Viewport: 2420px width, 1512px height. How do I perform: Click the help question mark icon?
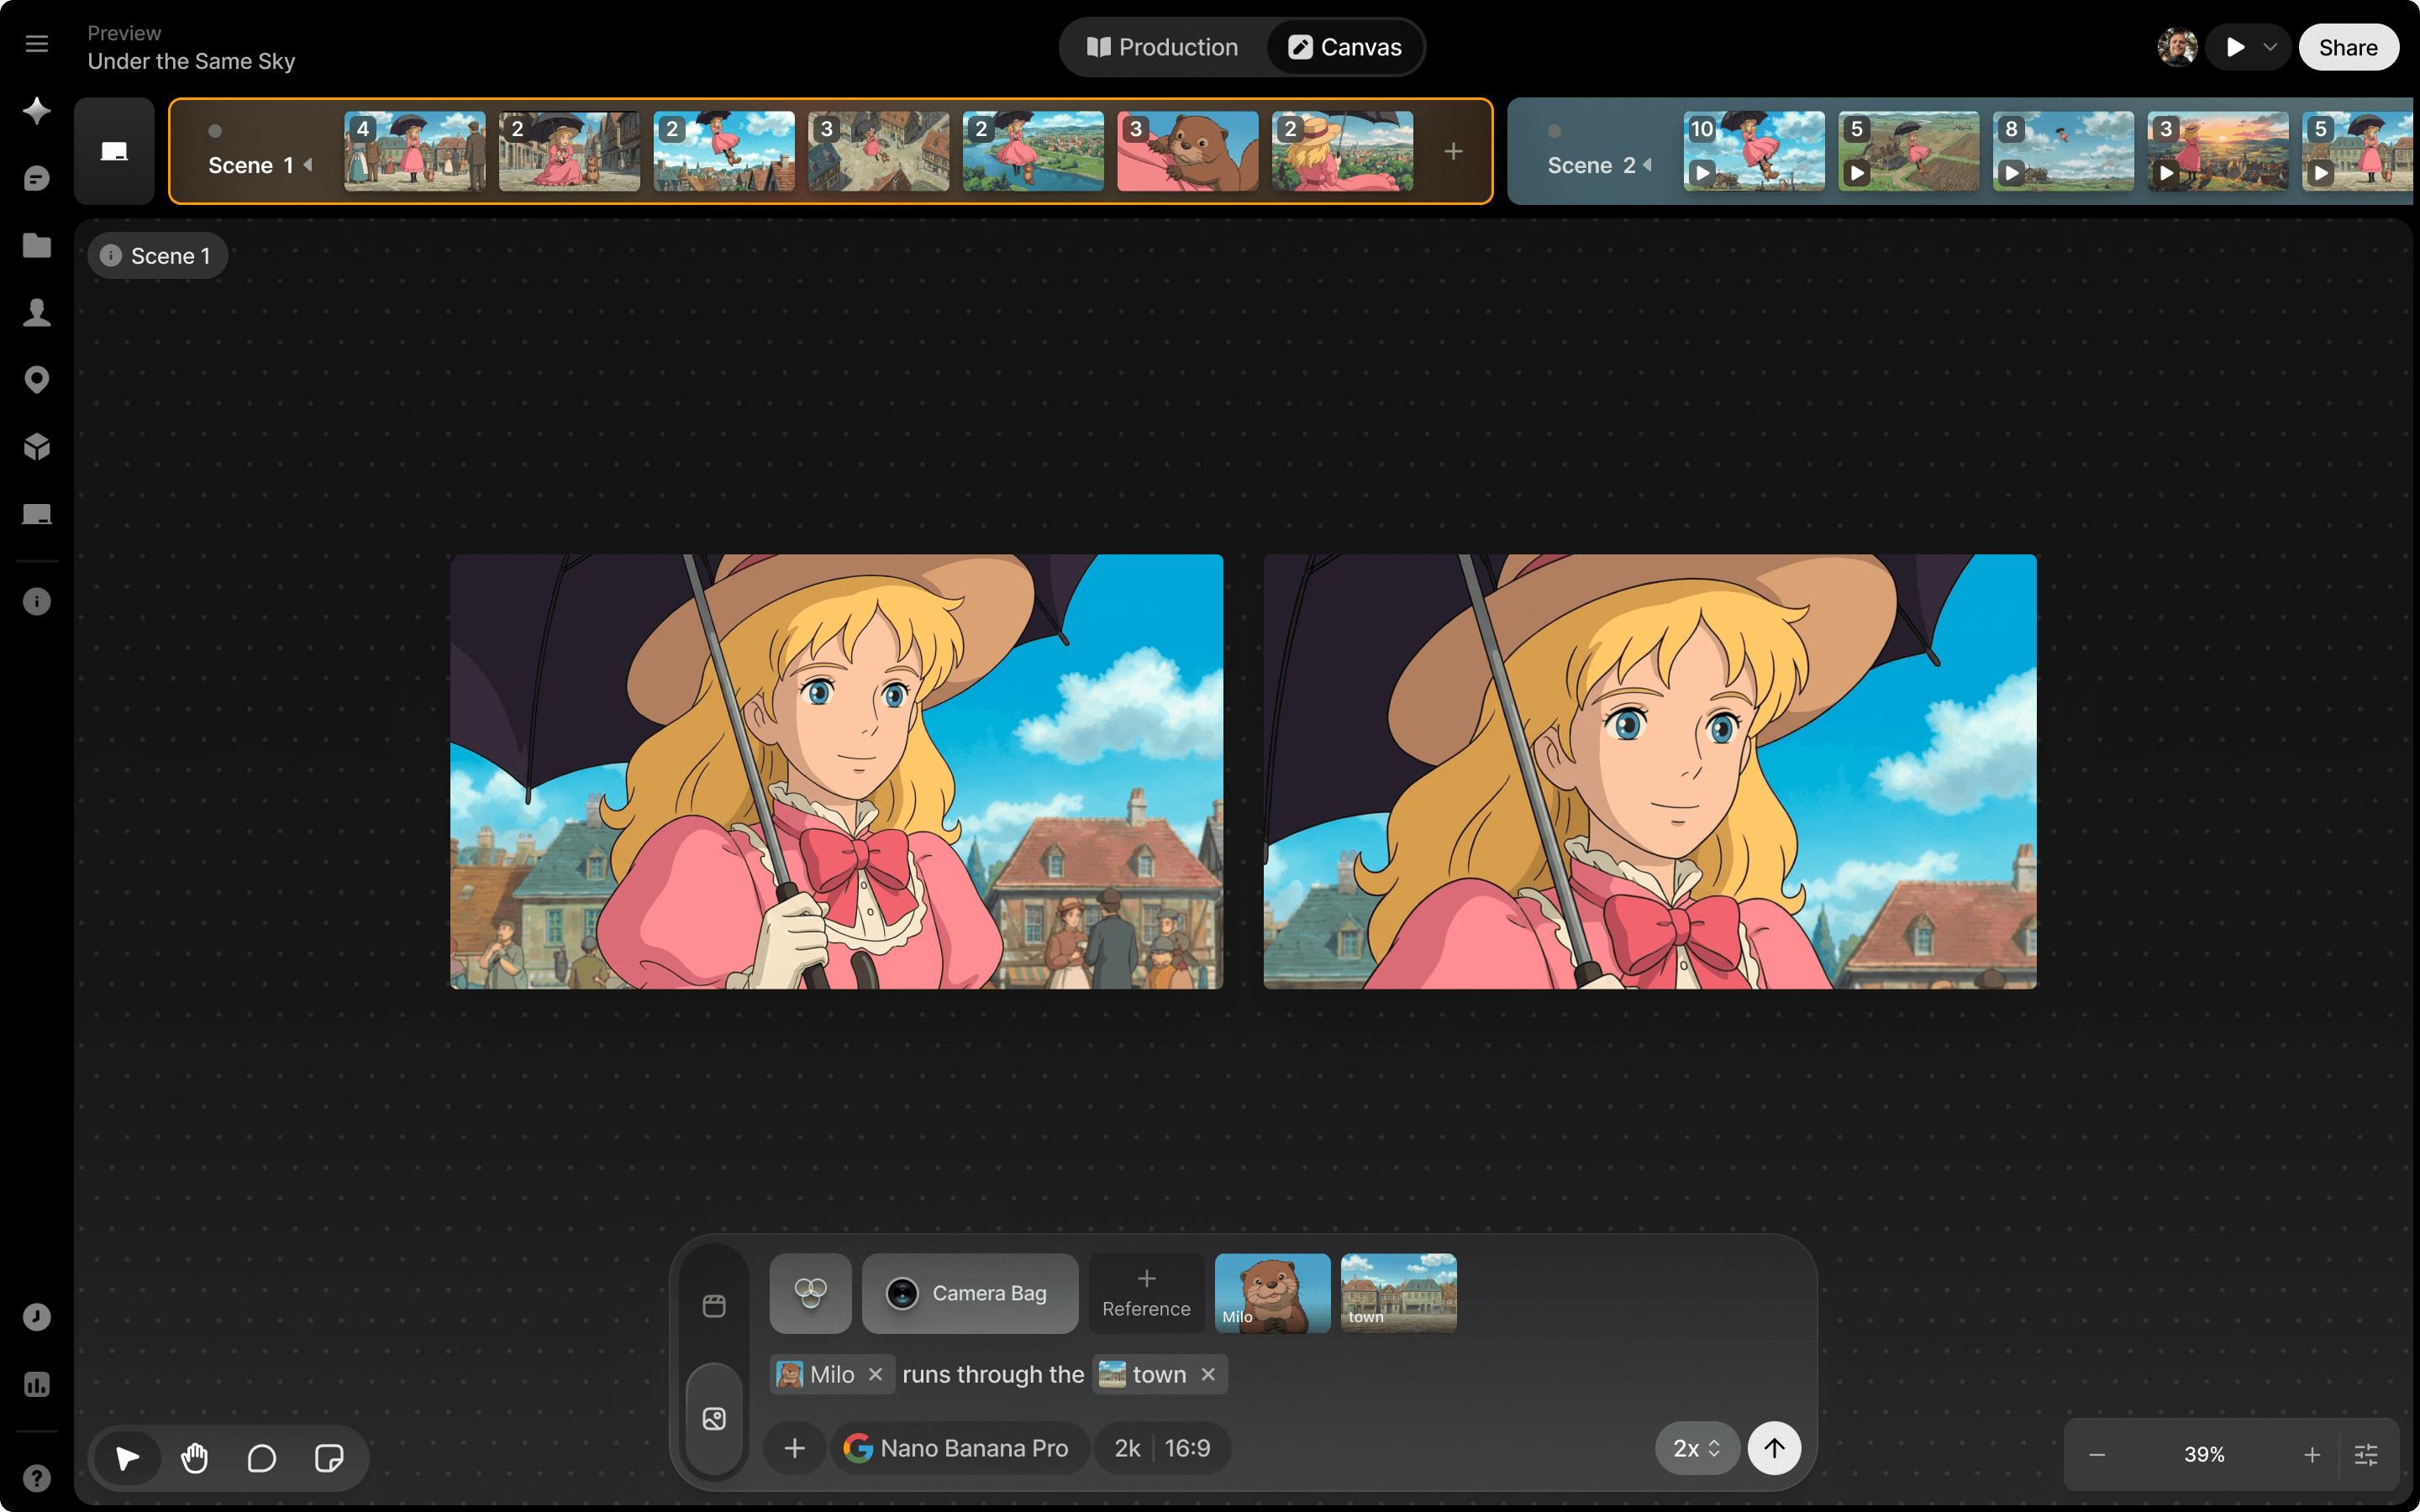point(37,1478)
